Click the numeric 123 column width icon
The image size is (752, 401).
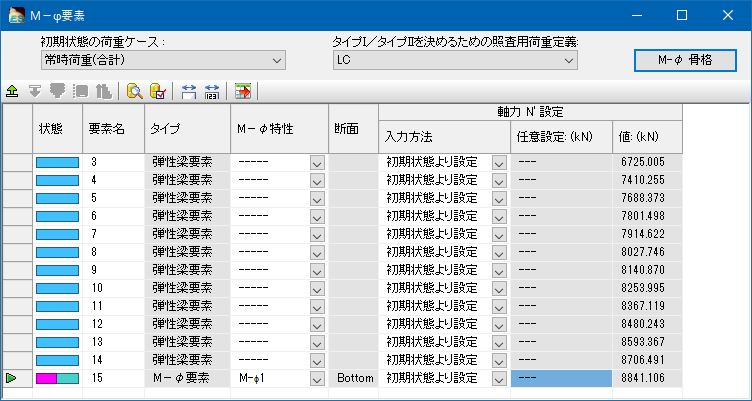[x=212, y=91]
